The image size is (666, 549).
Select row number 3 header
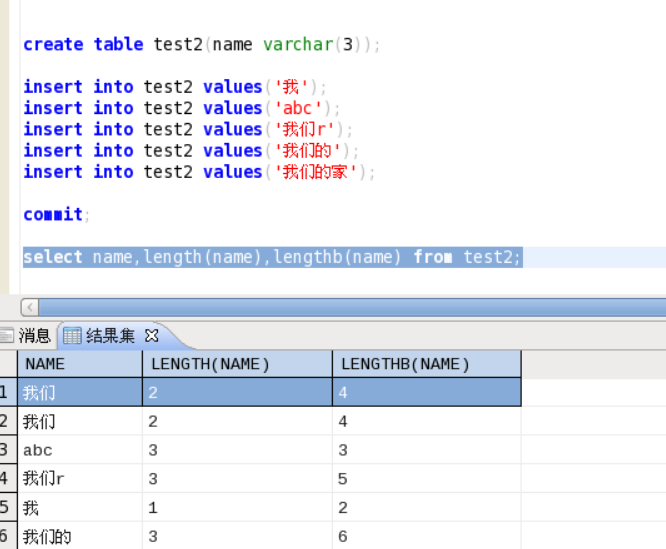tap(6, 451)
